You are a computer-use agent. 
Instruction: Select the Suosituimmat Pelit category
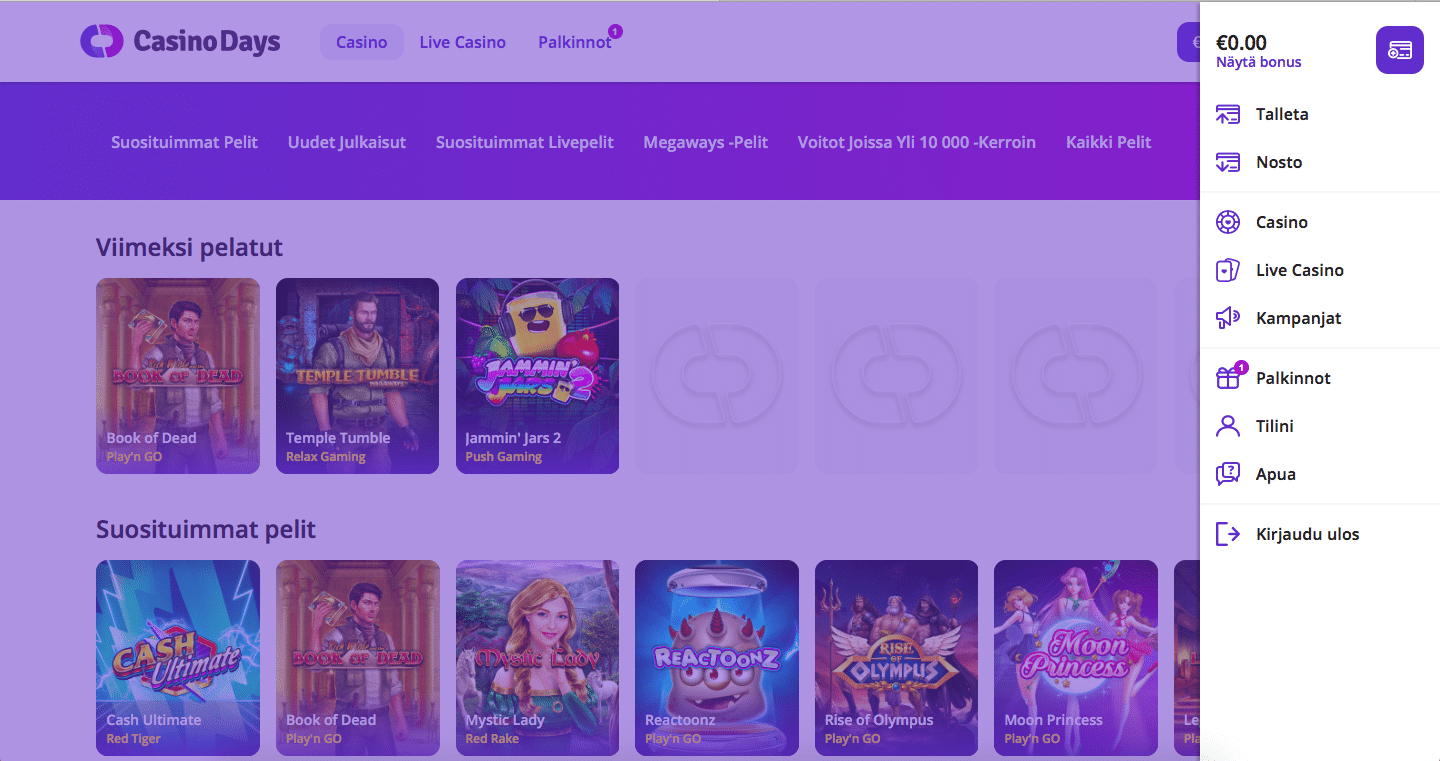[184, 142]
